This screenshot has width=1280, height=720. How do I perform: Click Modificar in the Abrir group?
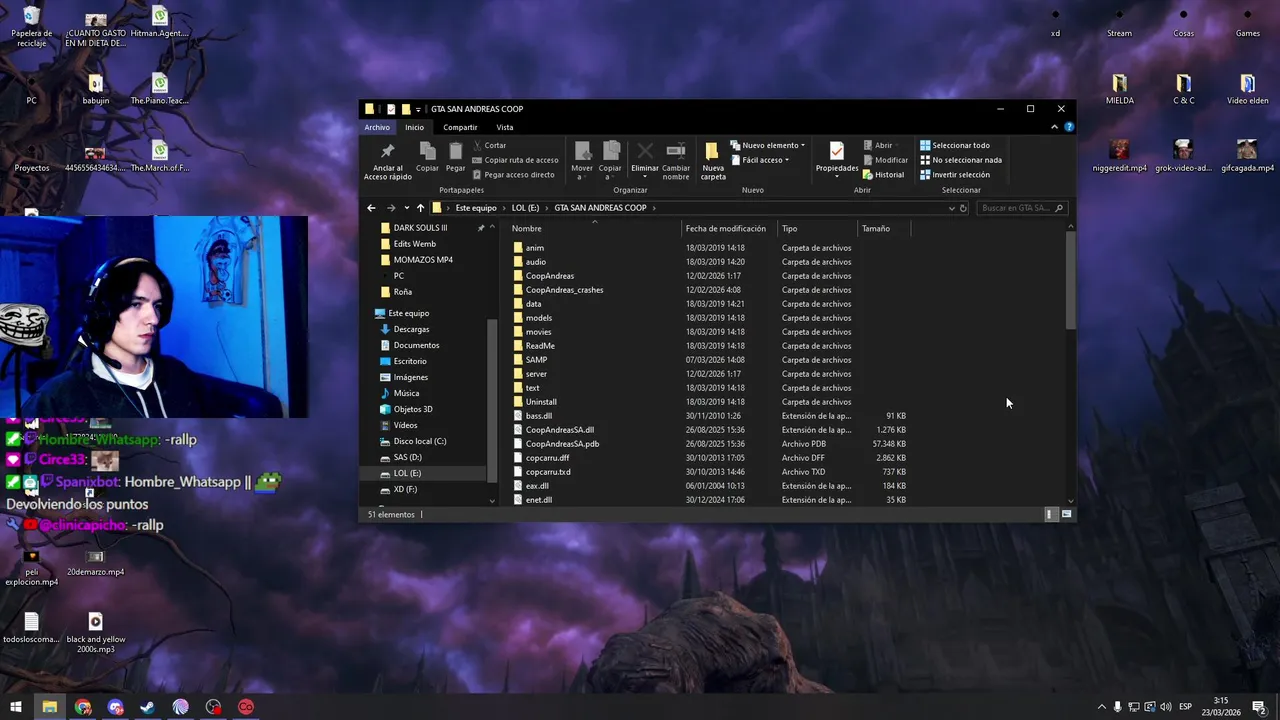pos(885,160)
